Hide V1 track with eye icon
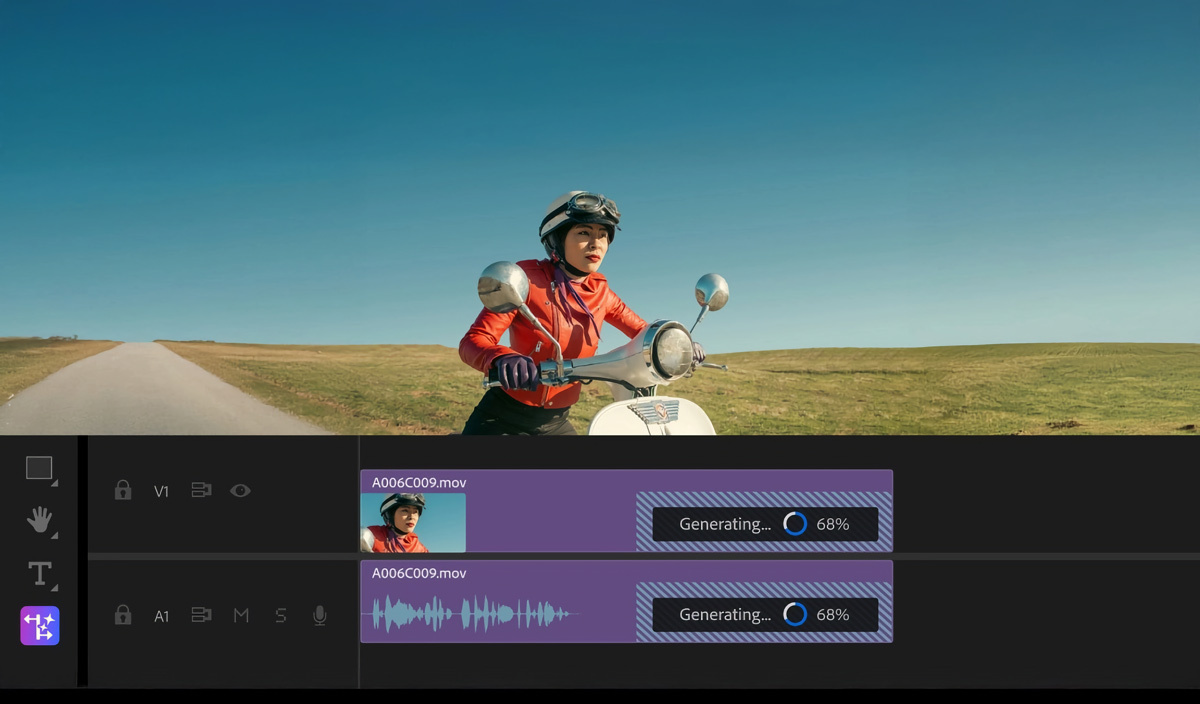 [240, 491]
